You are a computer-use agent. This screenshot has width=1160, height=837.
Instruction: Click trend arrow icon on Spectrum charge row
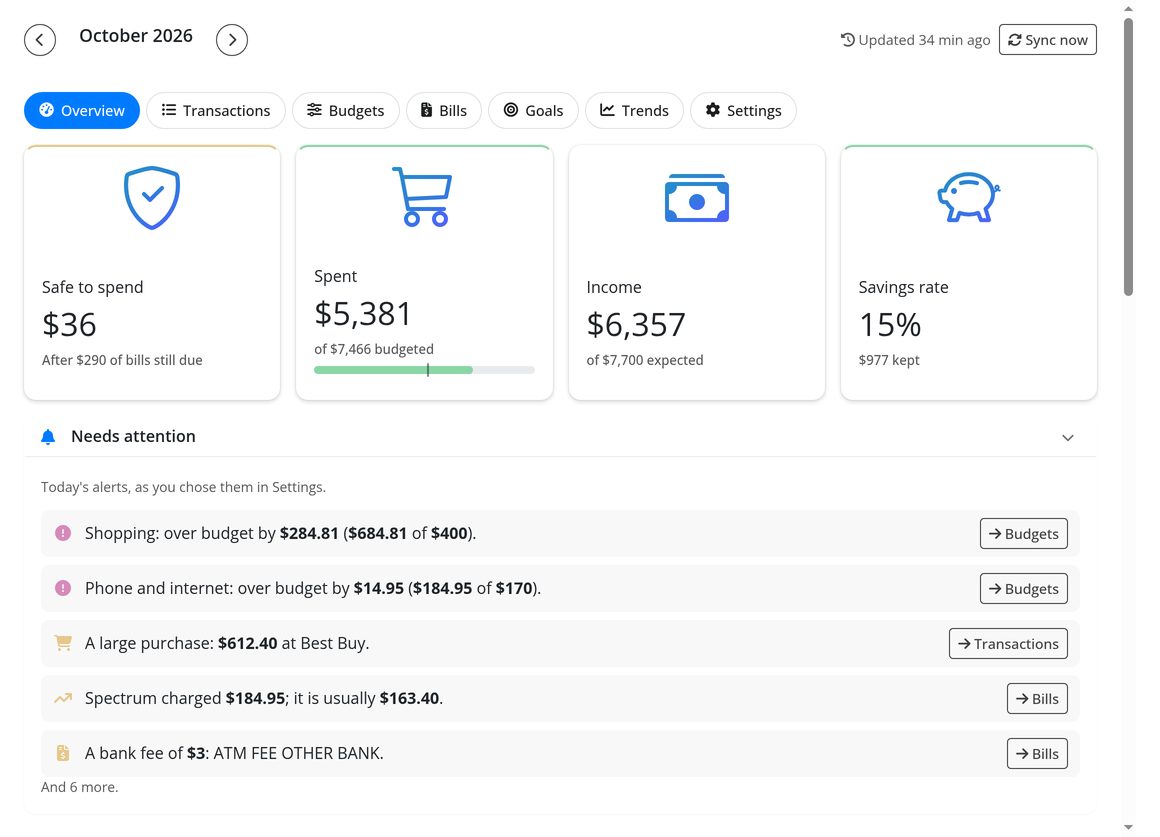(63, 698)
